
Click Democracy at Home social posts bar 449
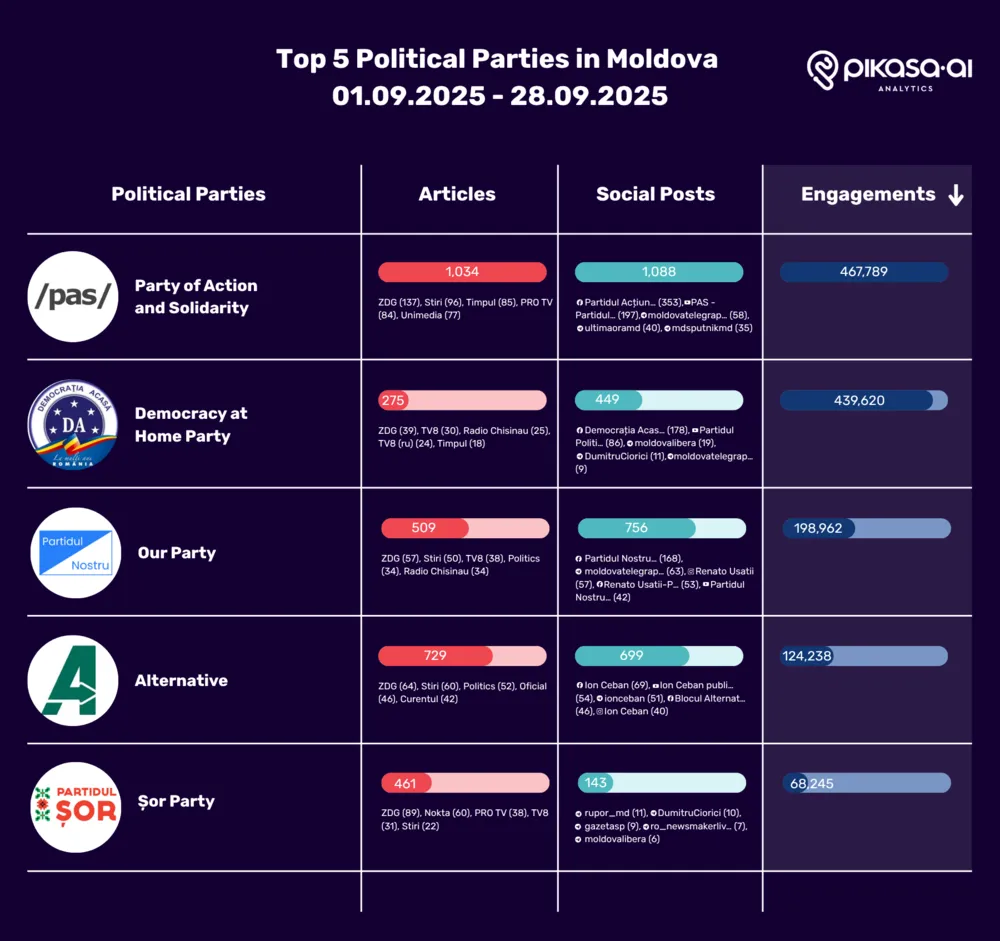tap(659, 400)
